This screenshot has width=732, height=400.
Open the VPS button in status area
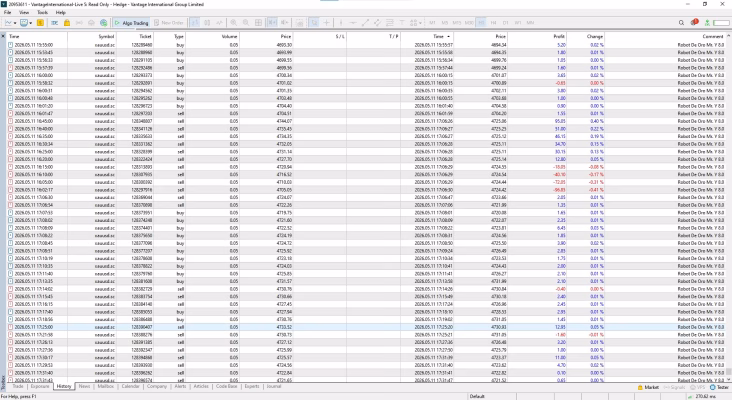pyautogui.click(x=697, y=387)
